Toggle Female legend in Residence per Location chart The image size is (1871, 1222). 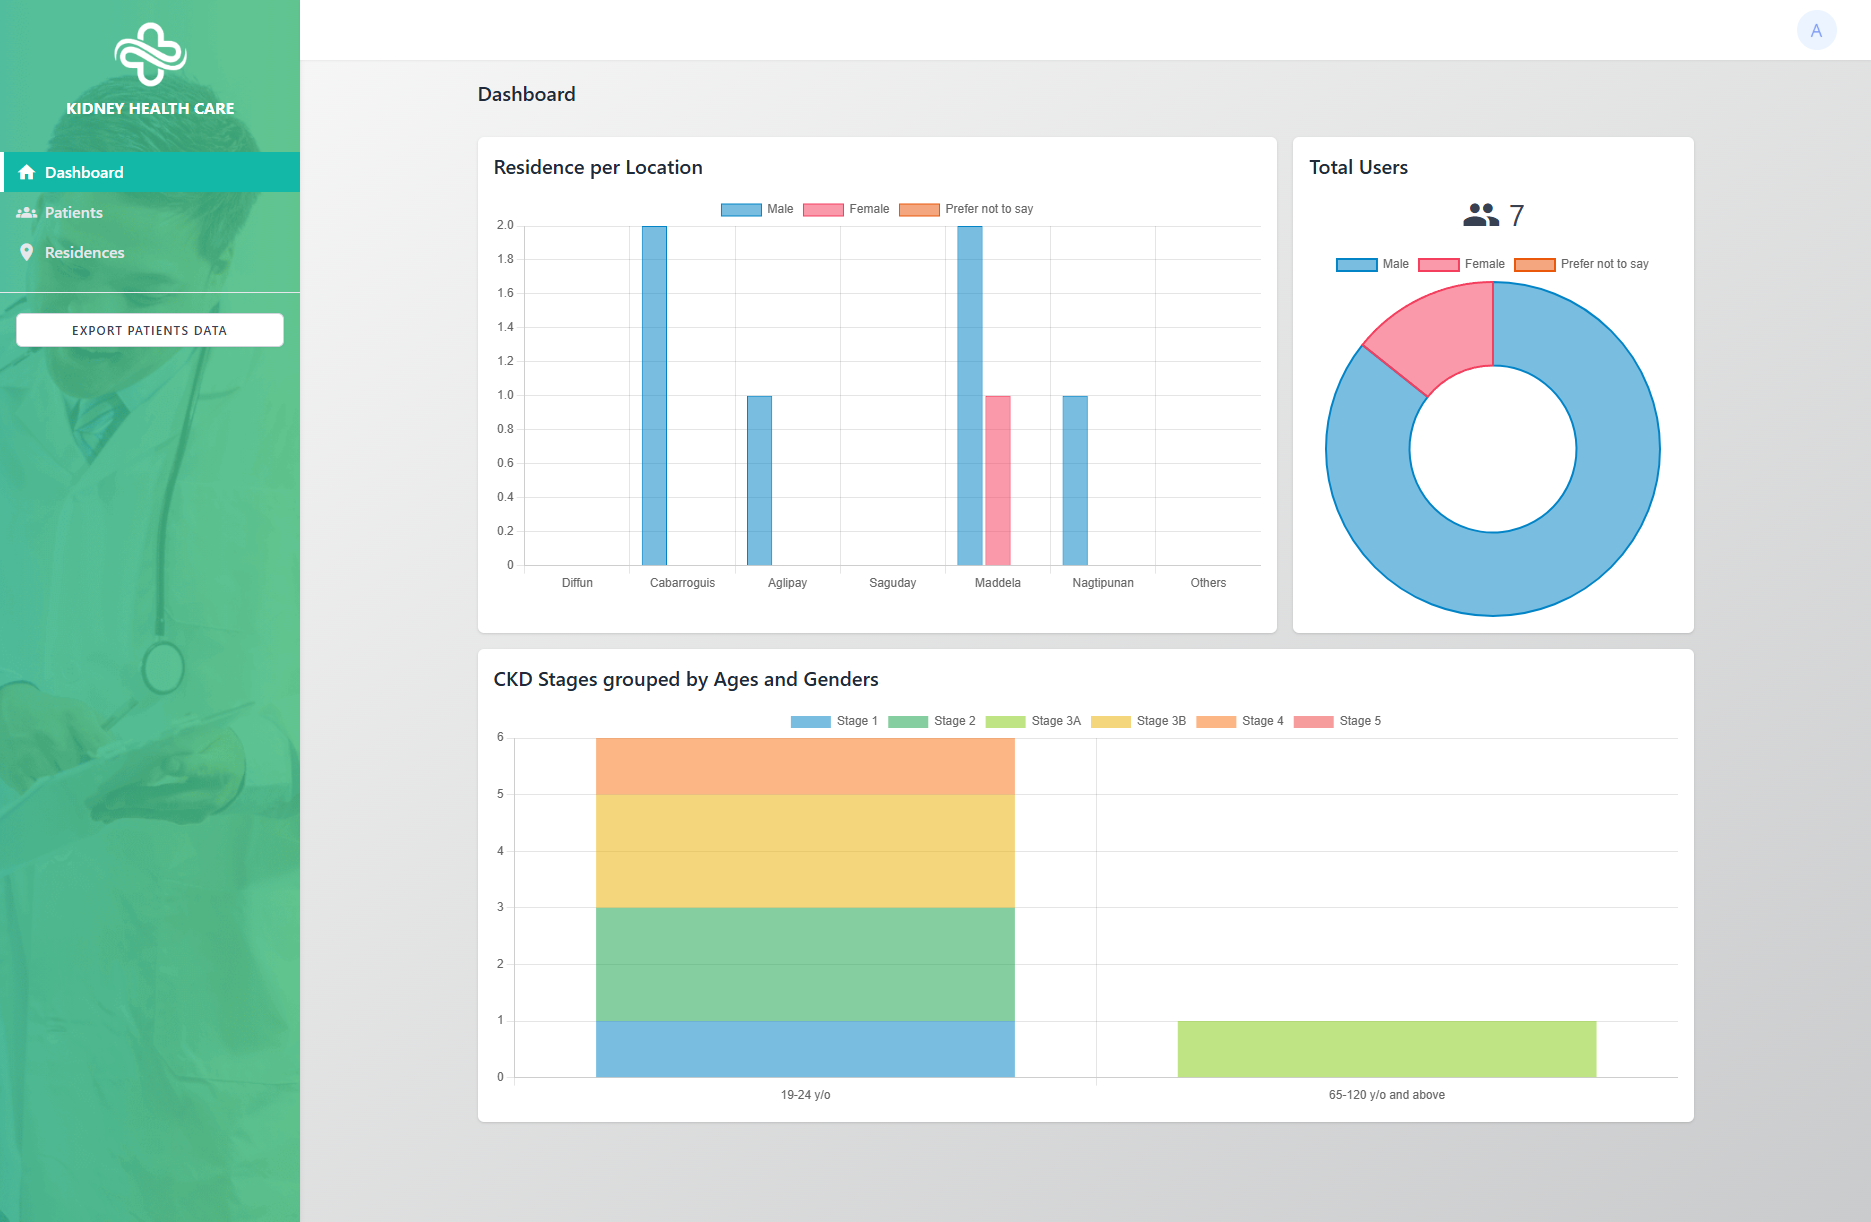pyautogui.click(x=846, y=209)
